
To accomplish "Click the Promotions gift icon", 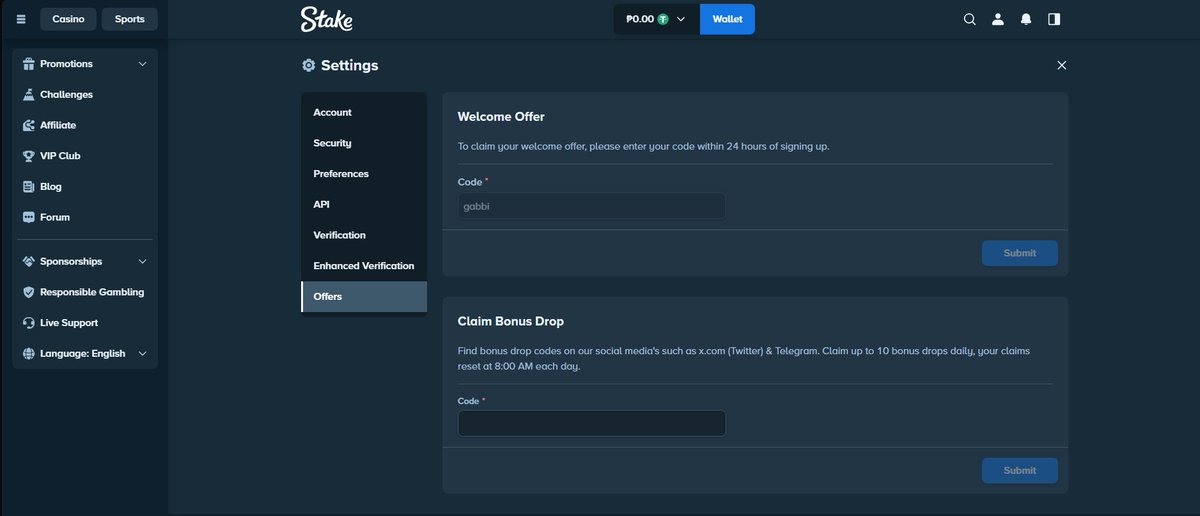I will (29, 64).
